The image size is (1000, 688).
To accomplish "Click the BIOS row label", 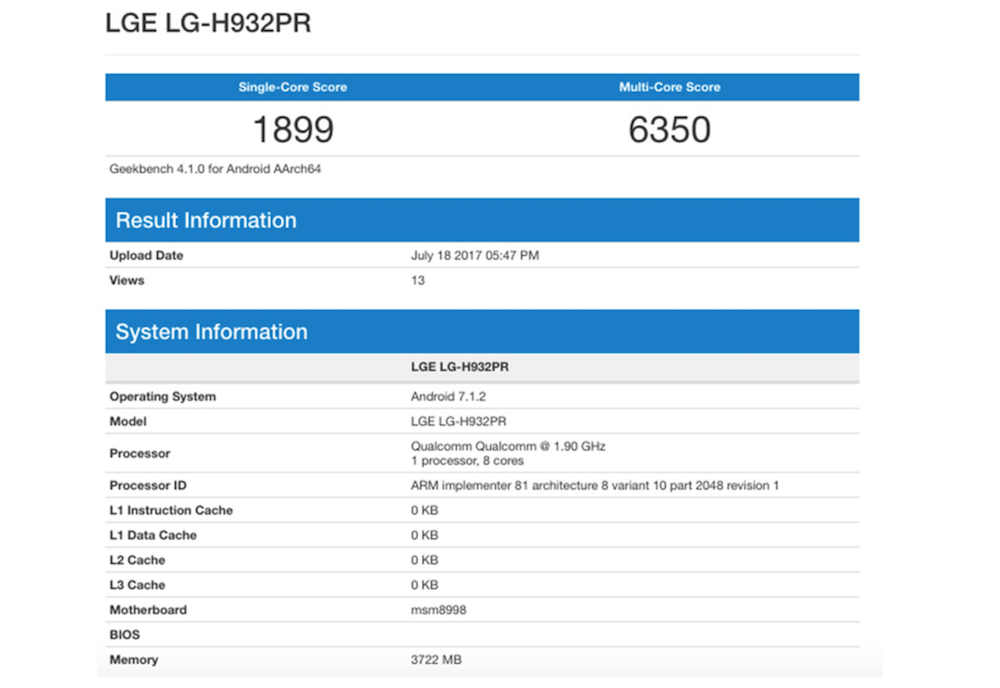I will (125, 635).
